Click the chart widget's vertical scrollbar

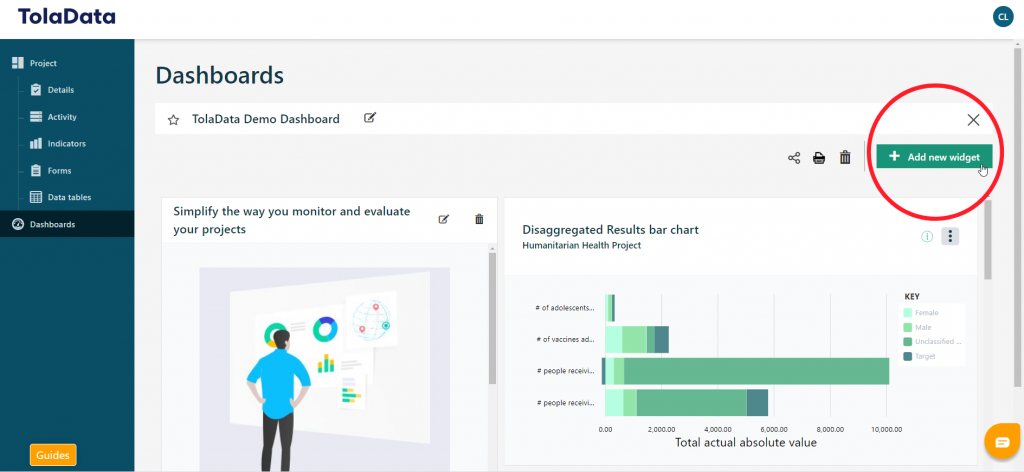click(987, 240)
